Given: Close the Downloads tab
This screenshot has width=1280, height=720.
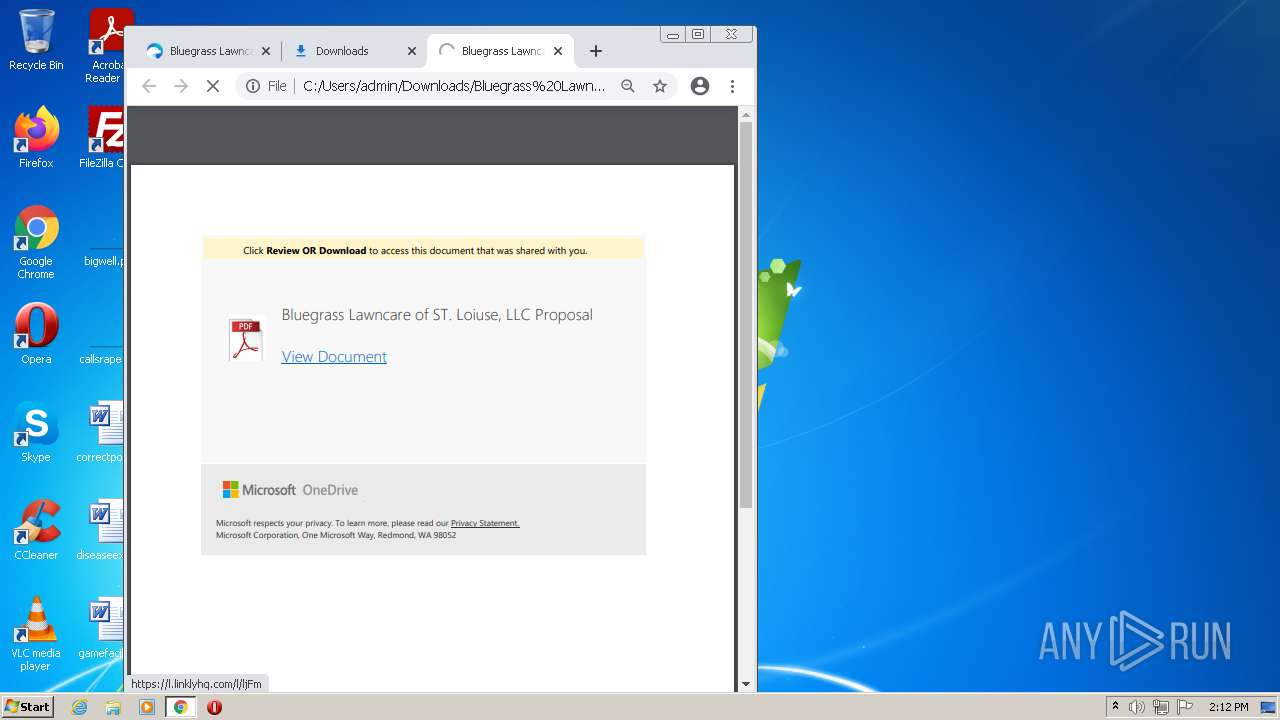Looking at the screenshot, I should tap(412, 51).
